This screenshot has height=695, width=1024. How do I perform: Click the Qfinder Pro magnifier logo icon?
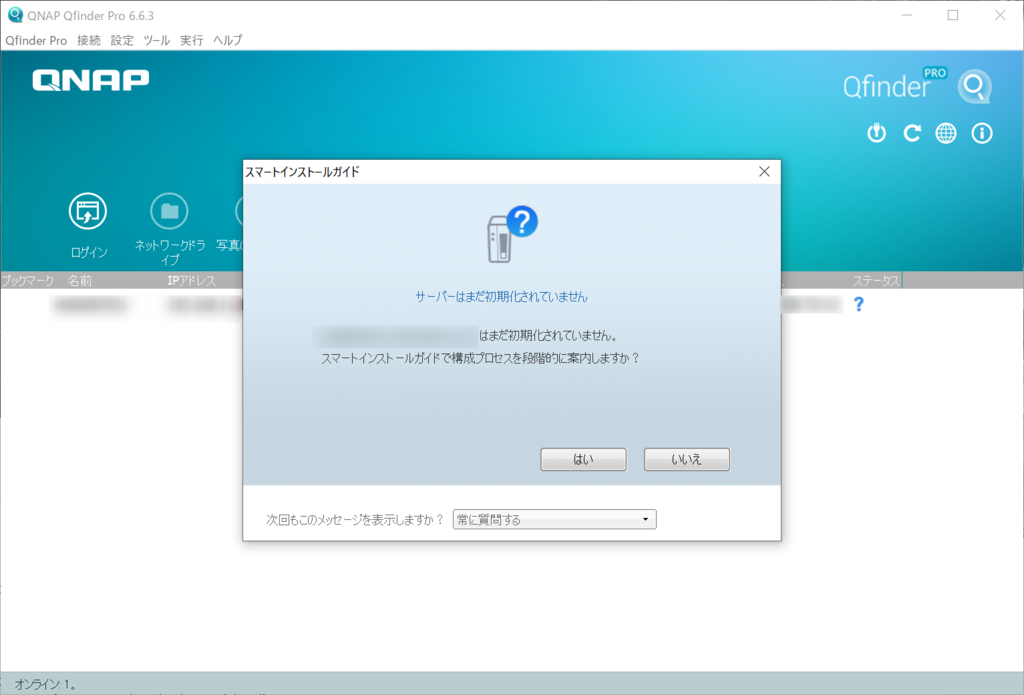(974, 86)
